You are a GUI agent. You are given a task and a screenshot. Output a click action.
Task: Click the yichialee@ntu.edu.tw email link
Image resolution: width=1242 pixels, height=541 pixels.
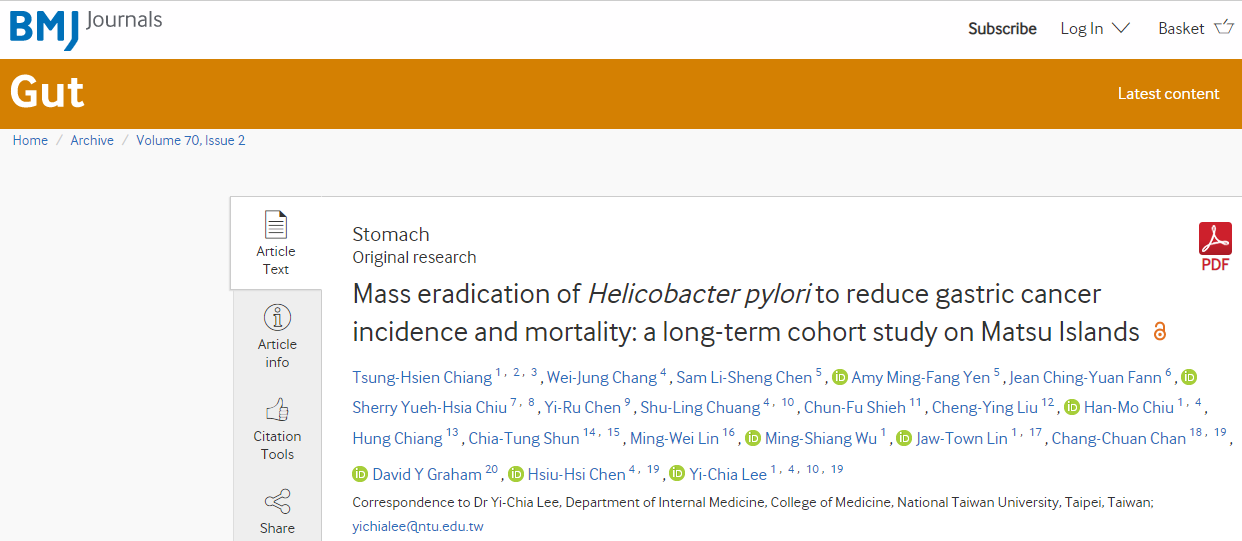coord(418,526)
